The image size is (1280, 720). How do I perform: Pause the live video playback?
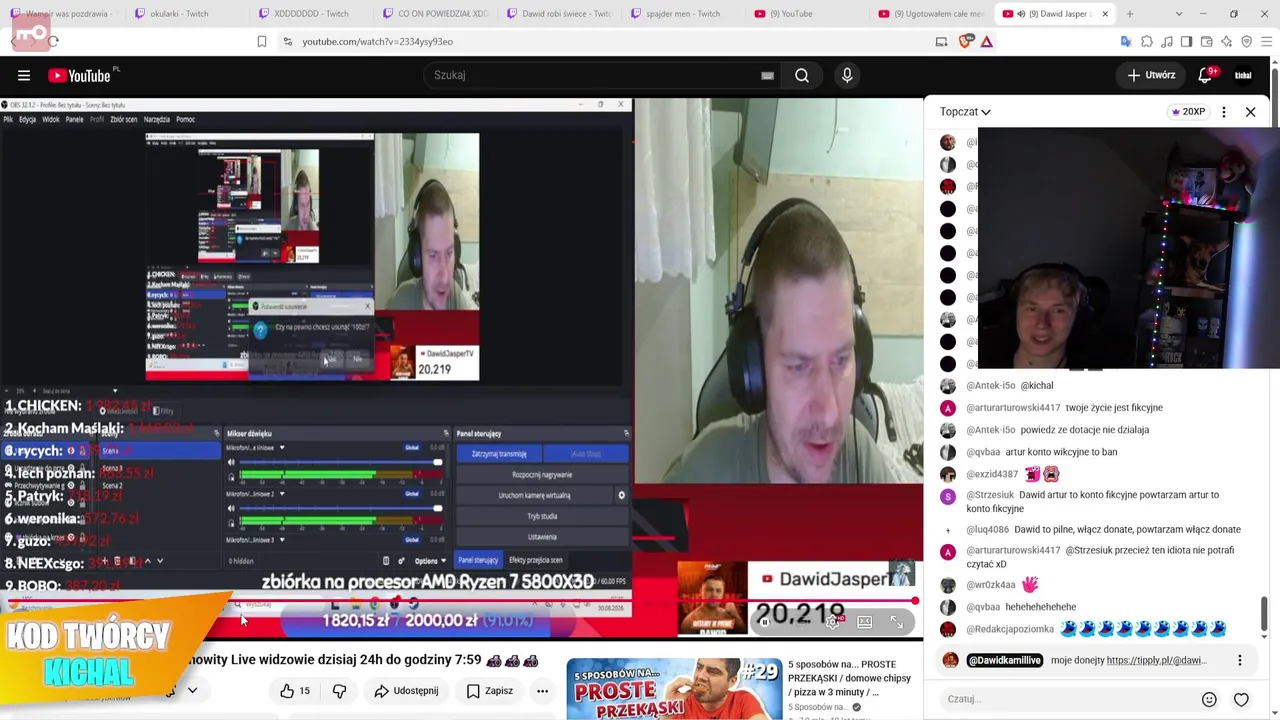point(765,622)
